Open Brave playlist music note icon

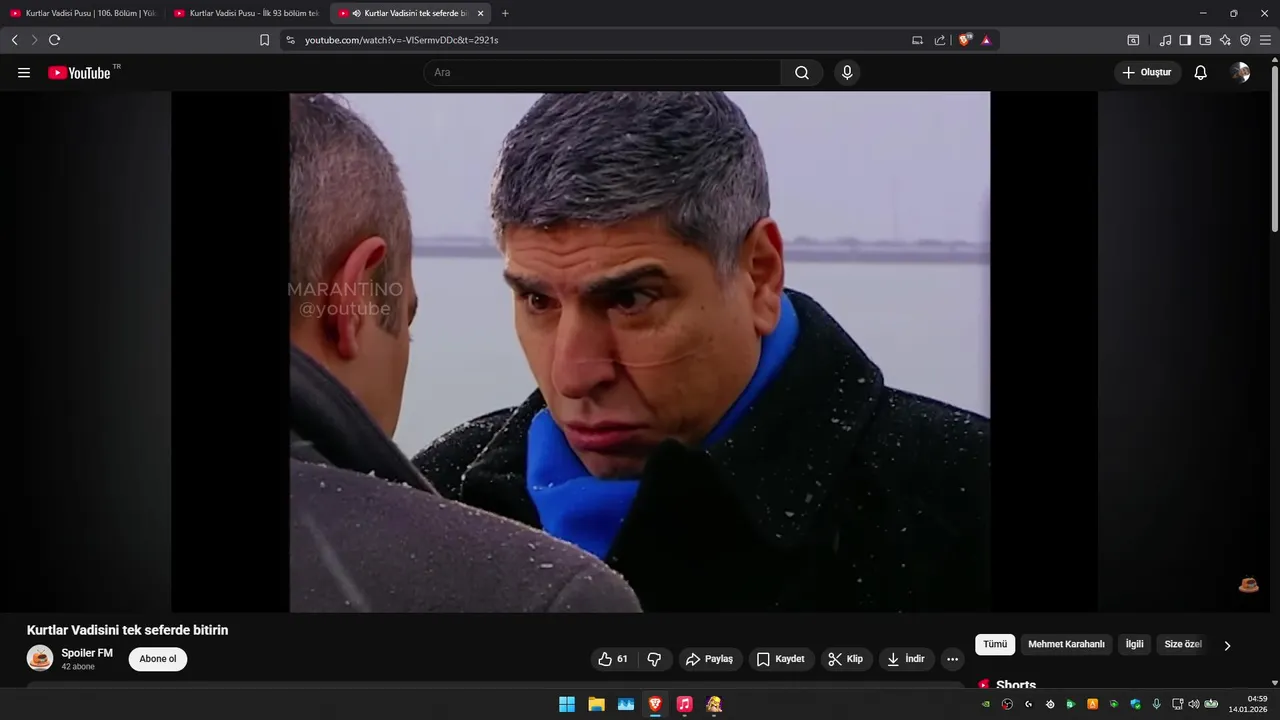[1165, 40]
